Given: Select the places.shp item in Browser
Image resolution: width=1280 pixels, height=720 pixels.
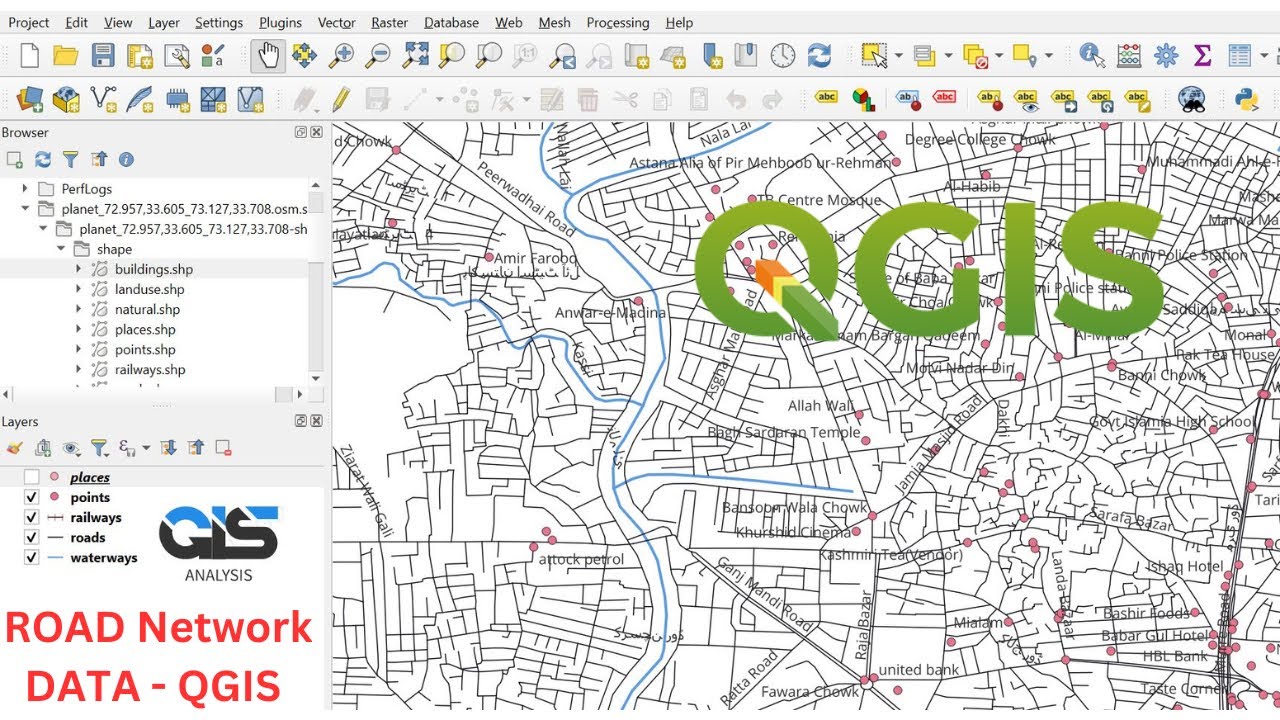Looking at the screenshot, I should (x=145, y=329).
